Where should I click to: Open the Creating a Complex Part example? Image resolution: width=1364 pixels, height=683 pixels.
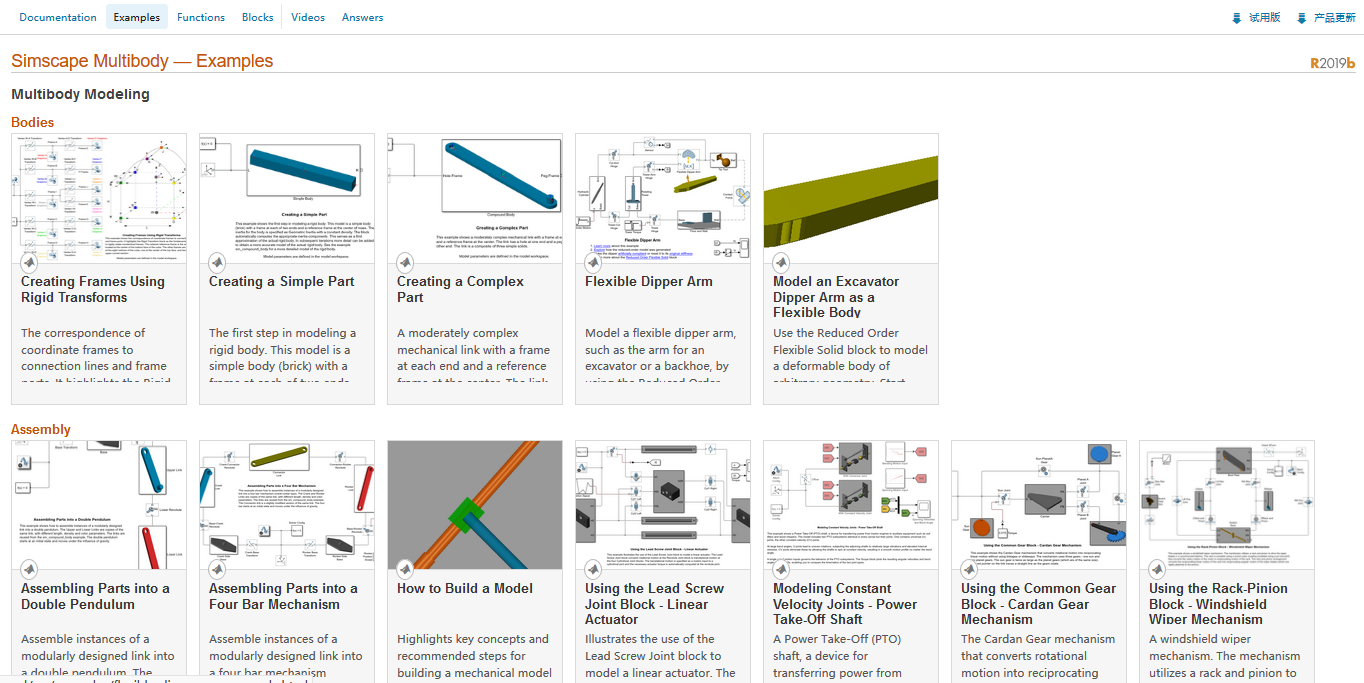460,289
